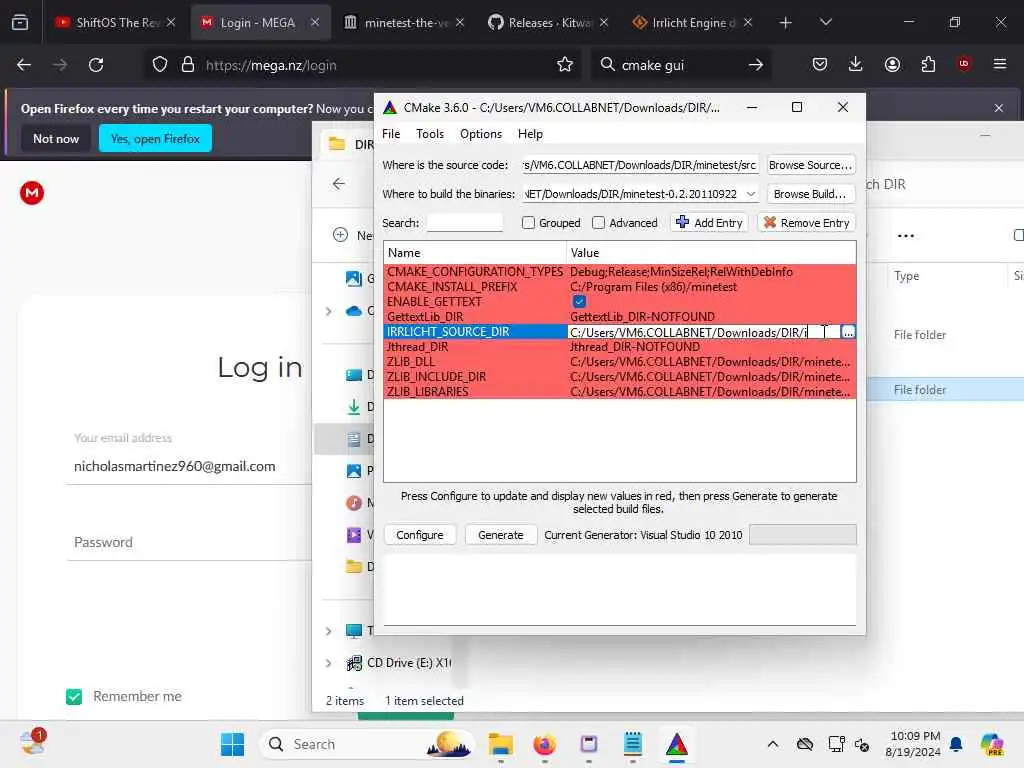Click Browse Build button
1024x768 pixels.
pyautogui.click(x=810, y=194)
